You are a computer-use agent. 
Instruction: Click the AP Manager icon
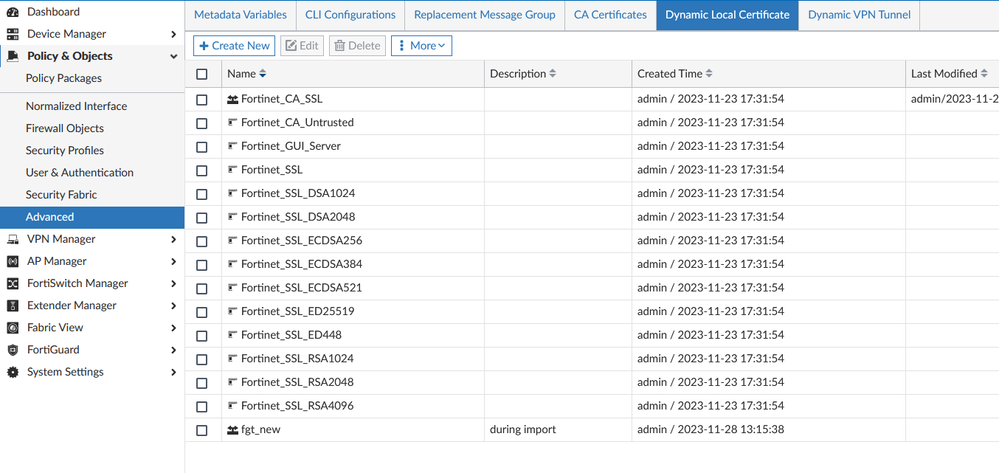[12, 261]
